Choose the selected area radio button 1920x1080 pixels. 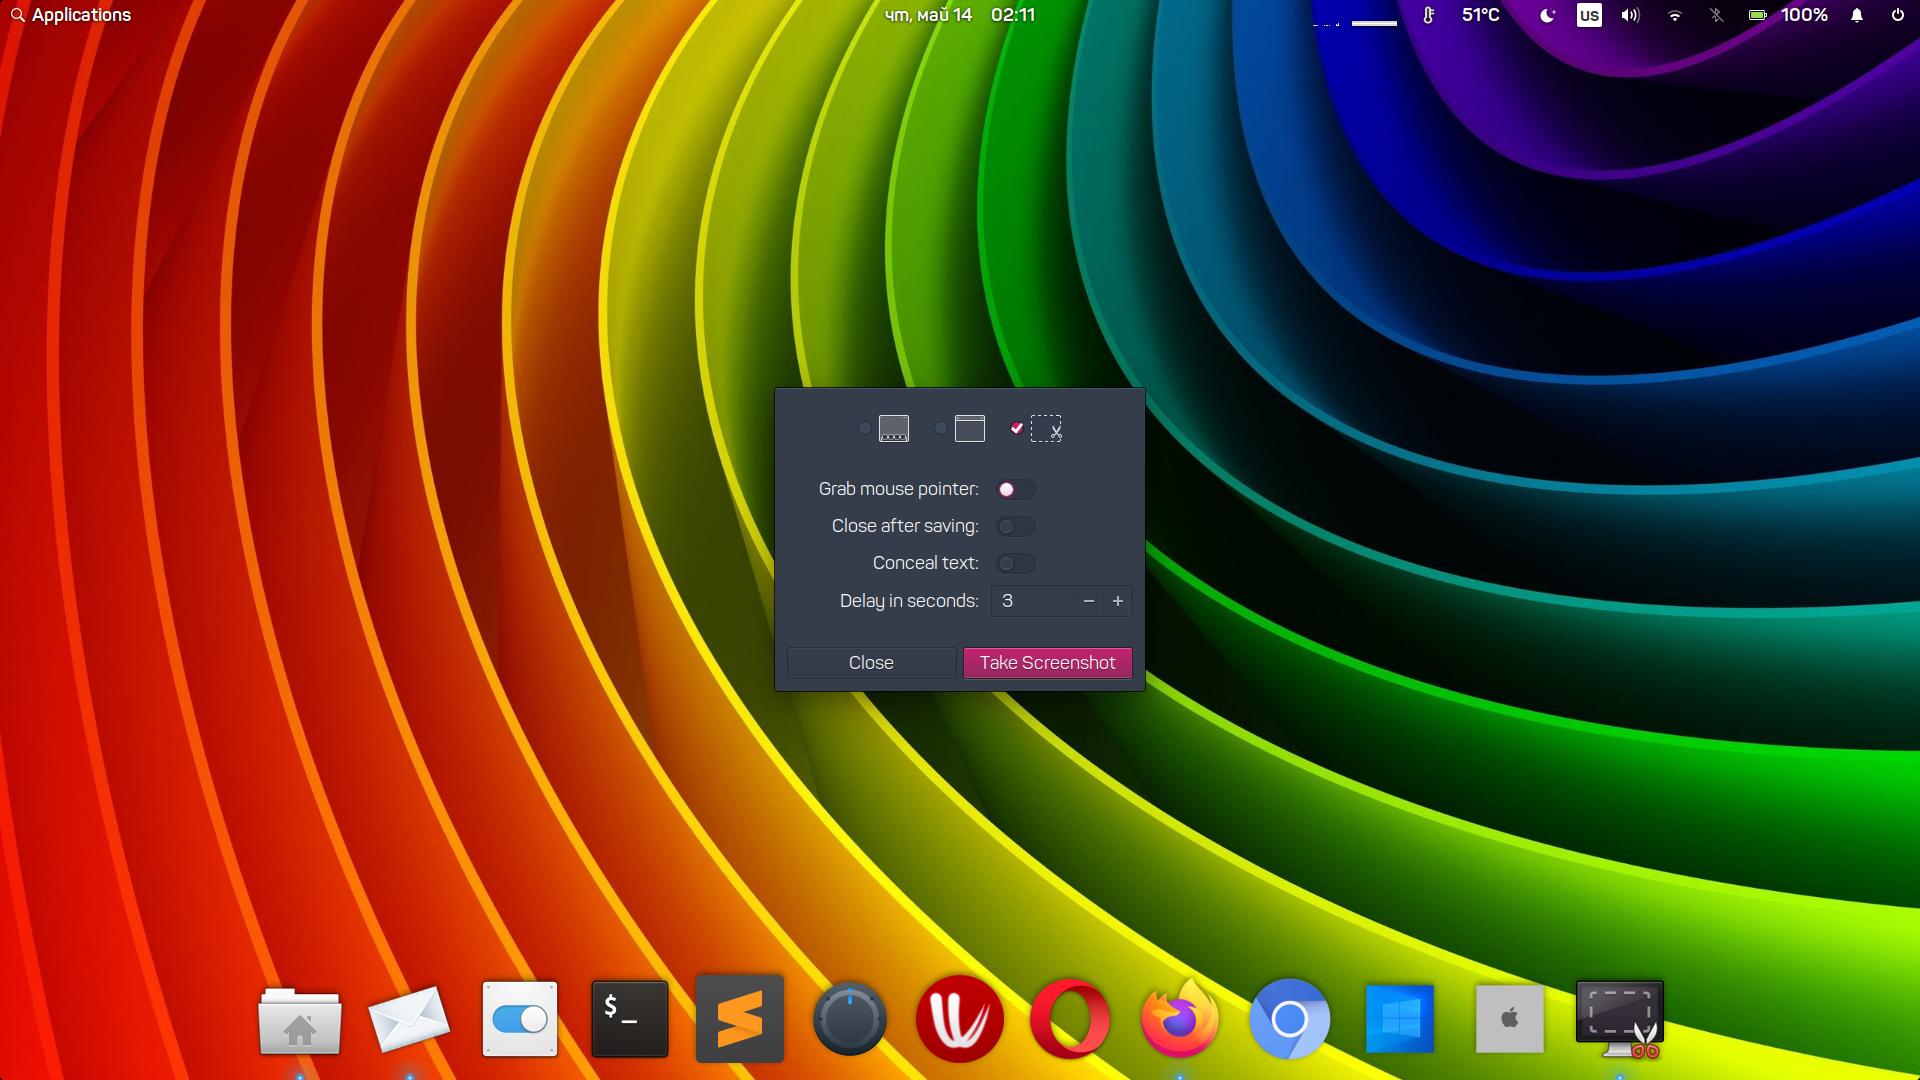click(x=1017, y=428)
